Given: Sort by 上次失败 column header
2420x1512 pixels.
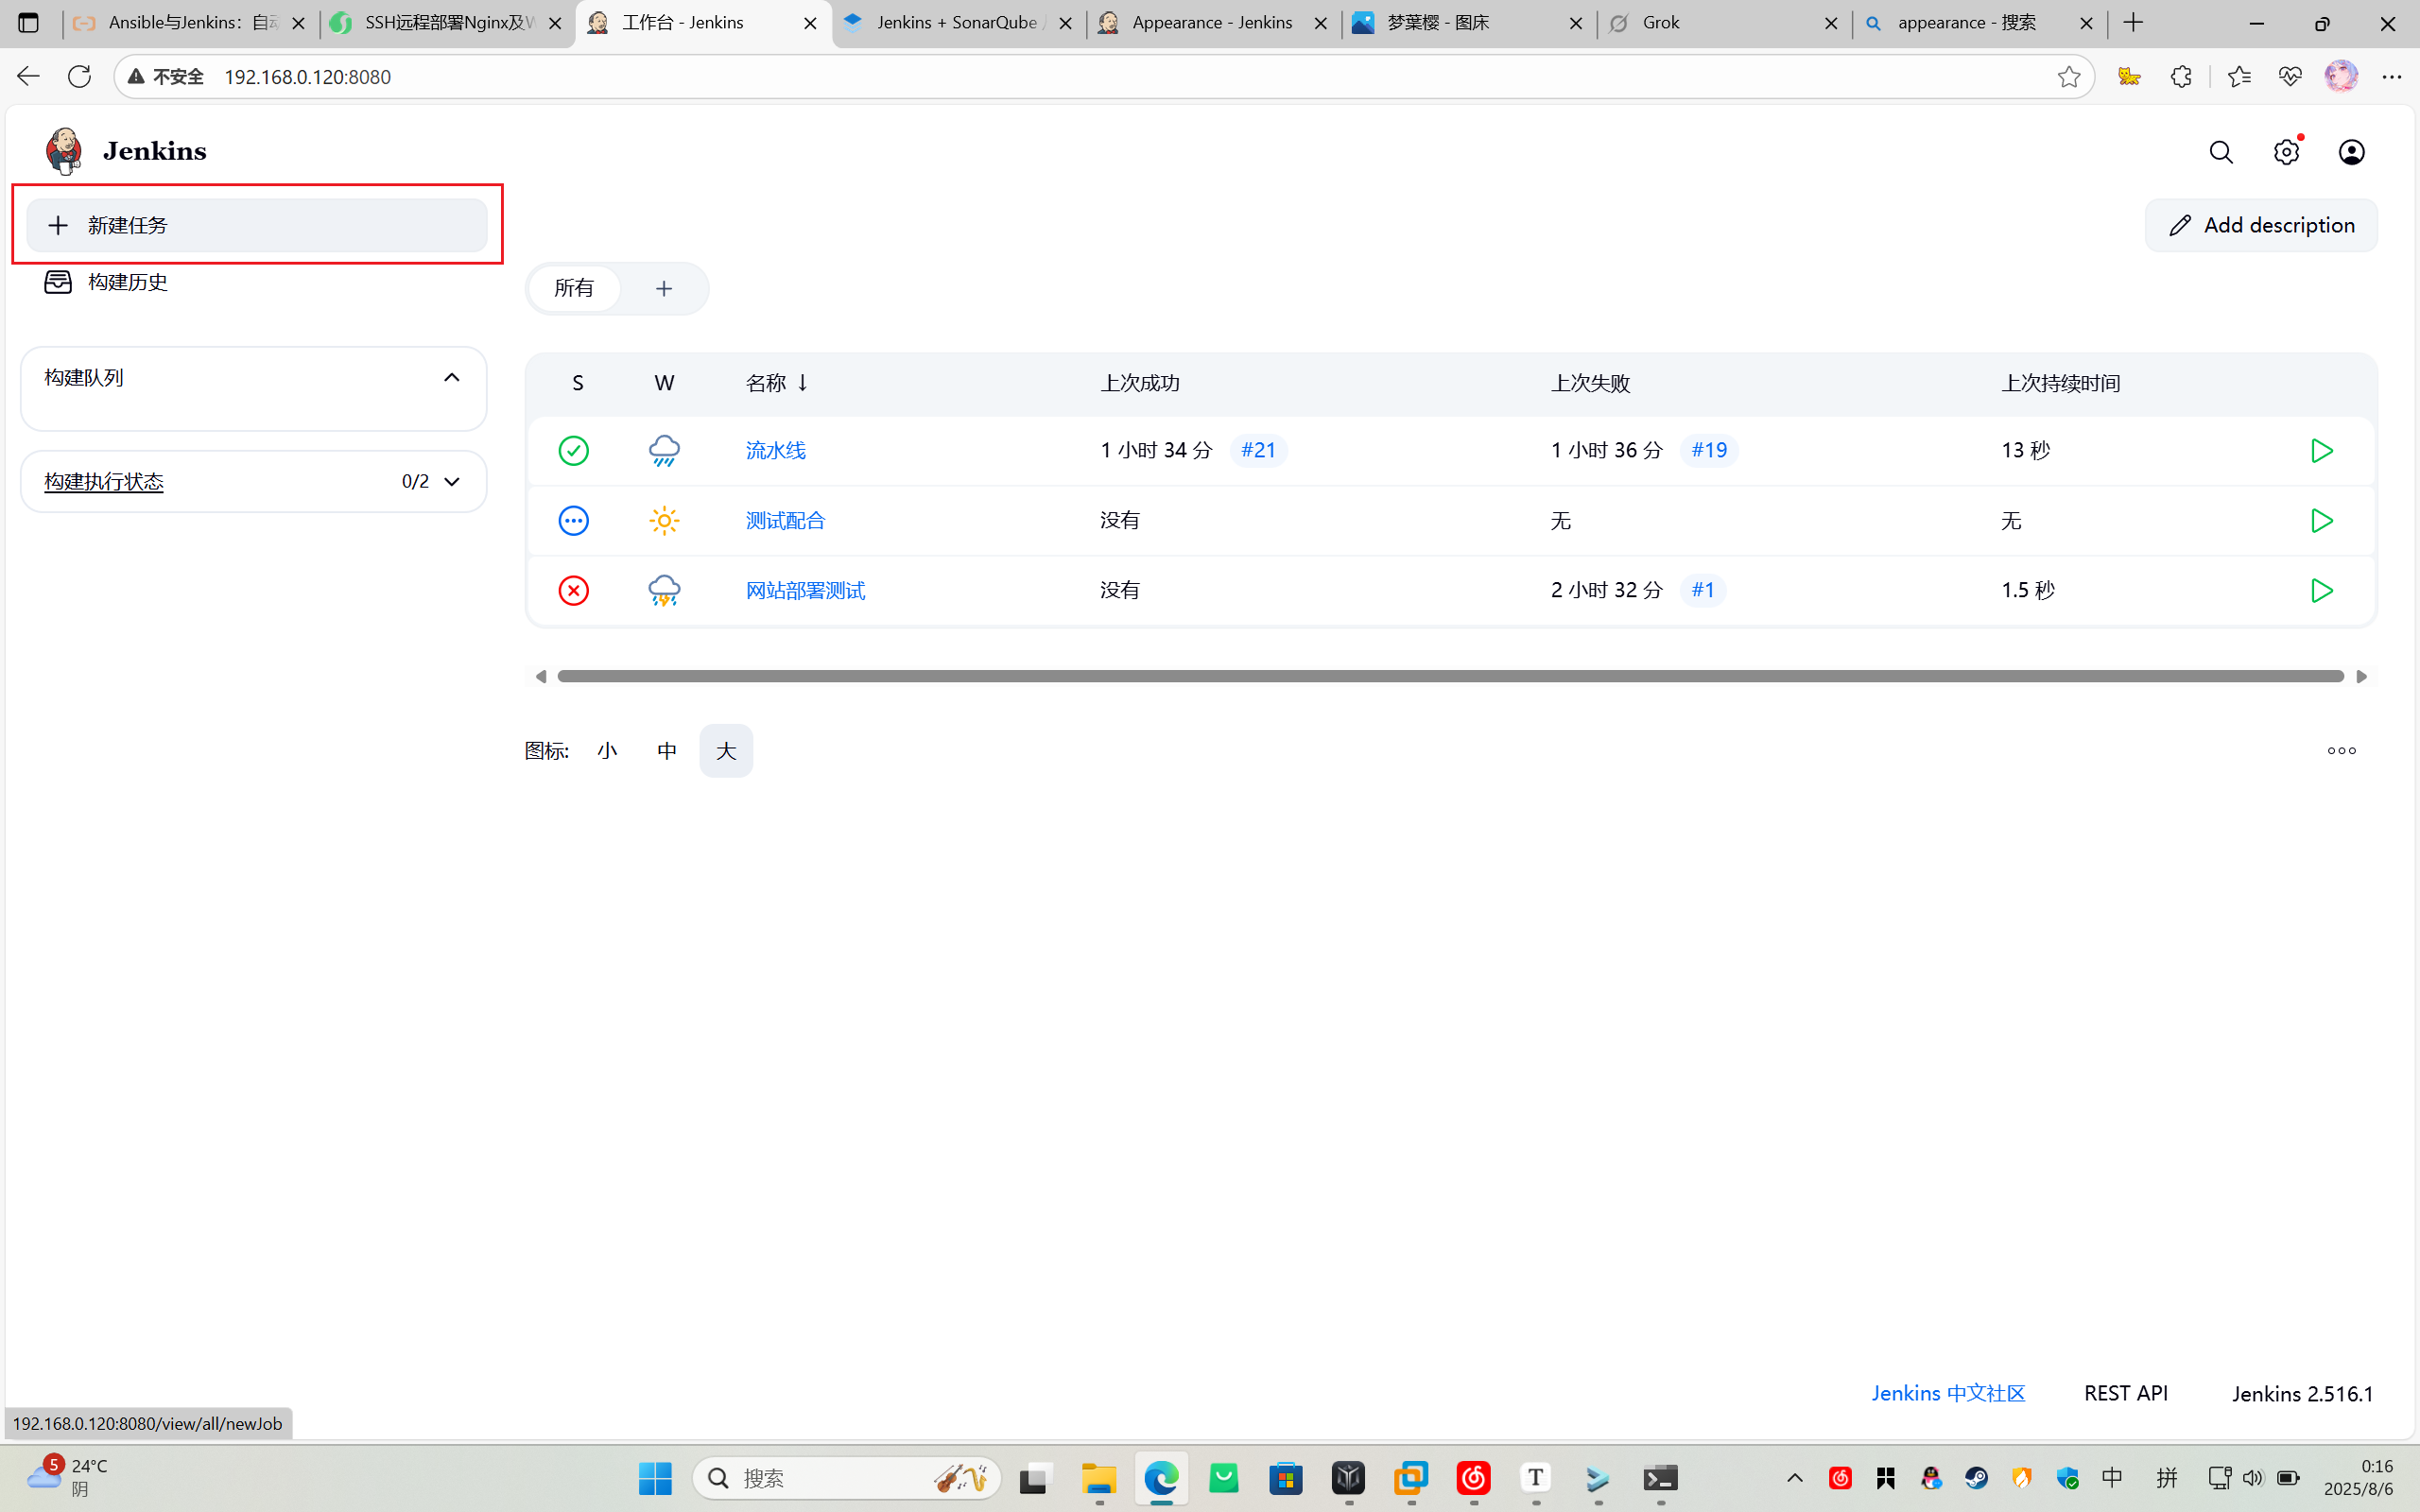Looking at the screenshot, I should coord(1590,383).
